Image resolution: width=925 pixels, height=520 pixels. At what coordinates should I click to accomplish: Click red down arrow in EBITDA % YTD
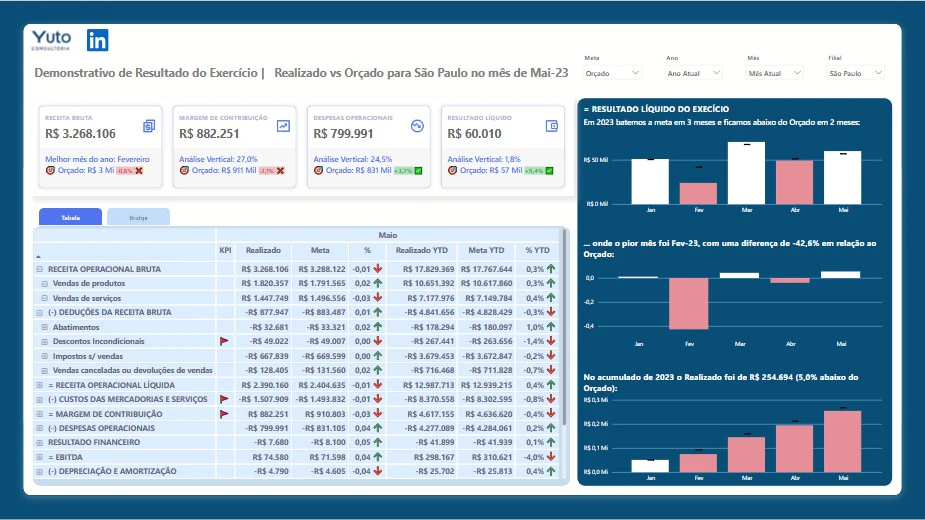click(x=551, y=457)
